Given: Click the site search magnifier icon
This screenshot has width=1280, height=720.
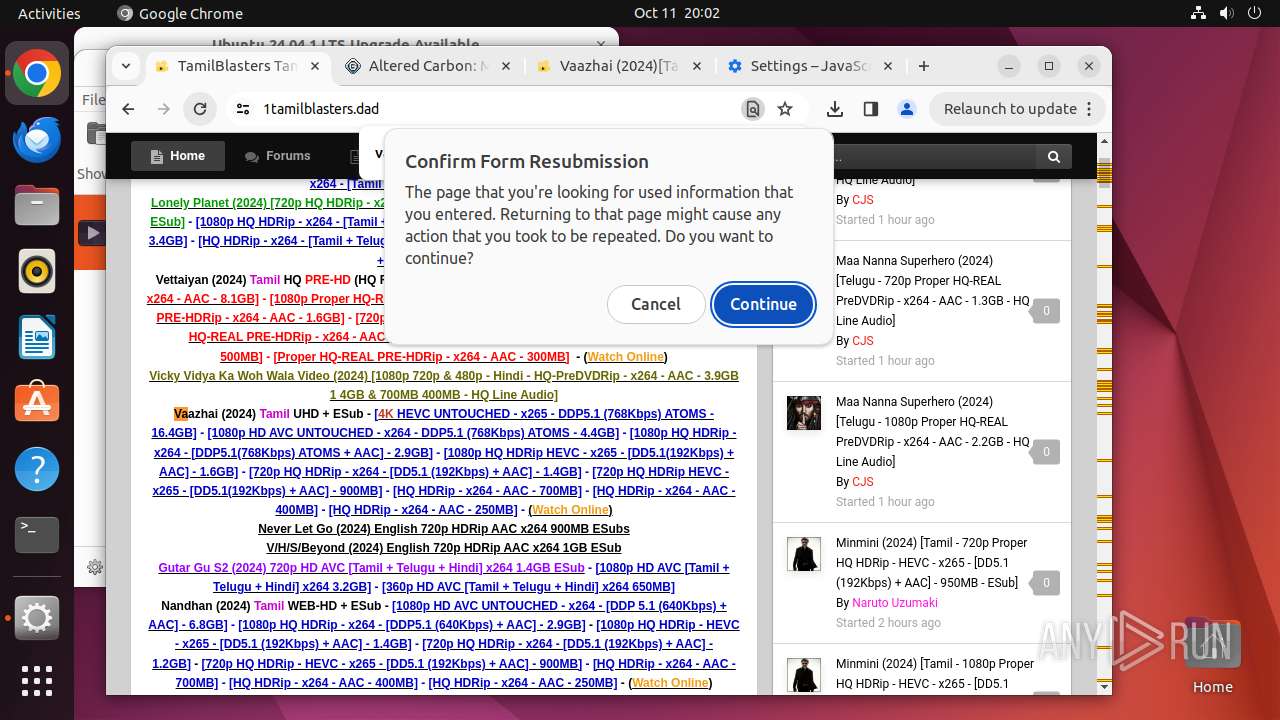Looking at the screenshot, I should pos(1053,157).
